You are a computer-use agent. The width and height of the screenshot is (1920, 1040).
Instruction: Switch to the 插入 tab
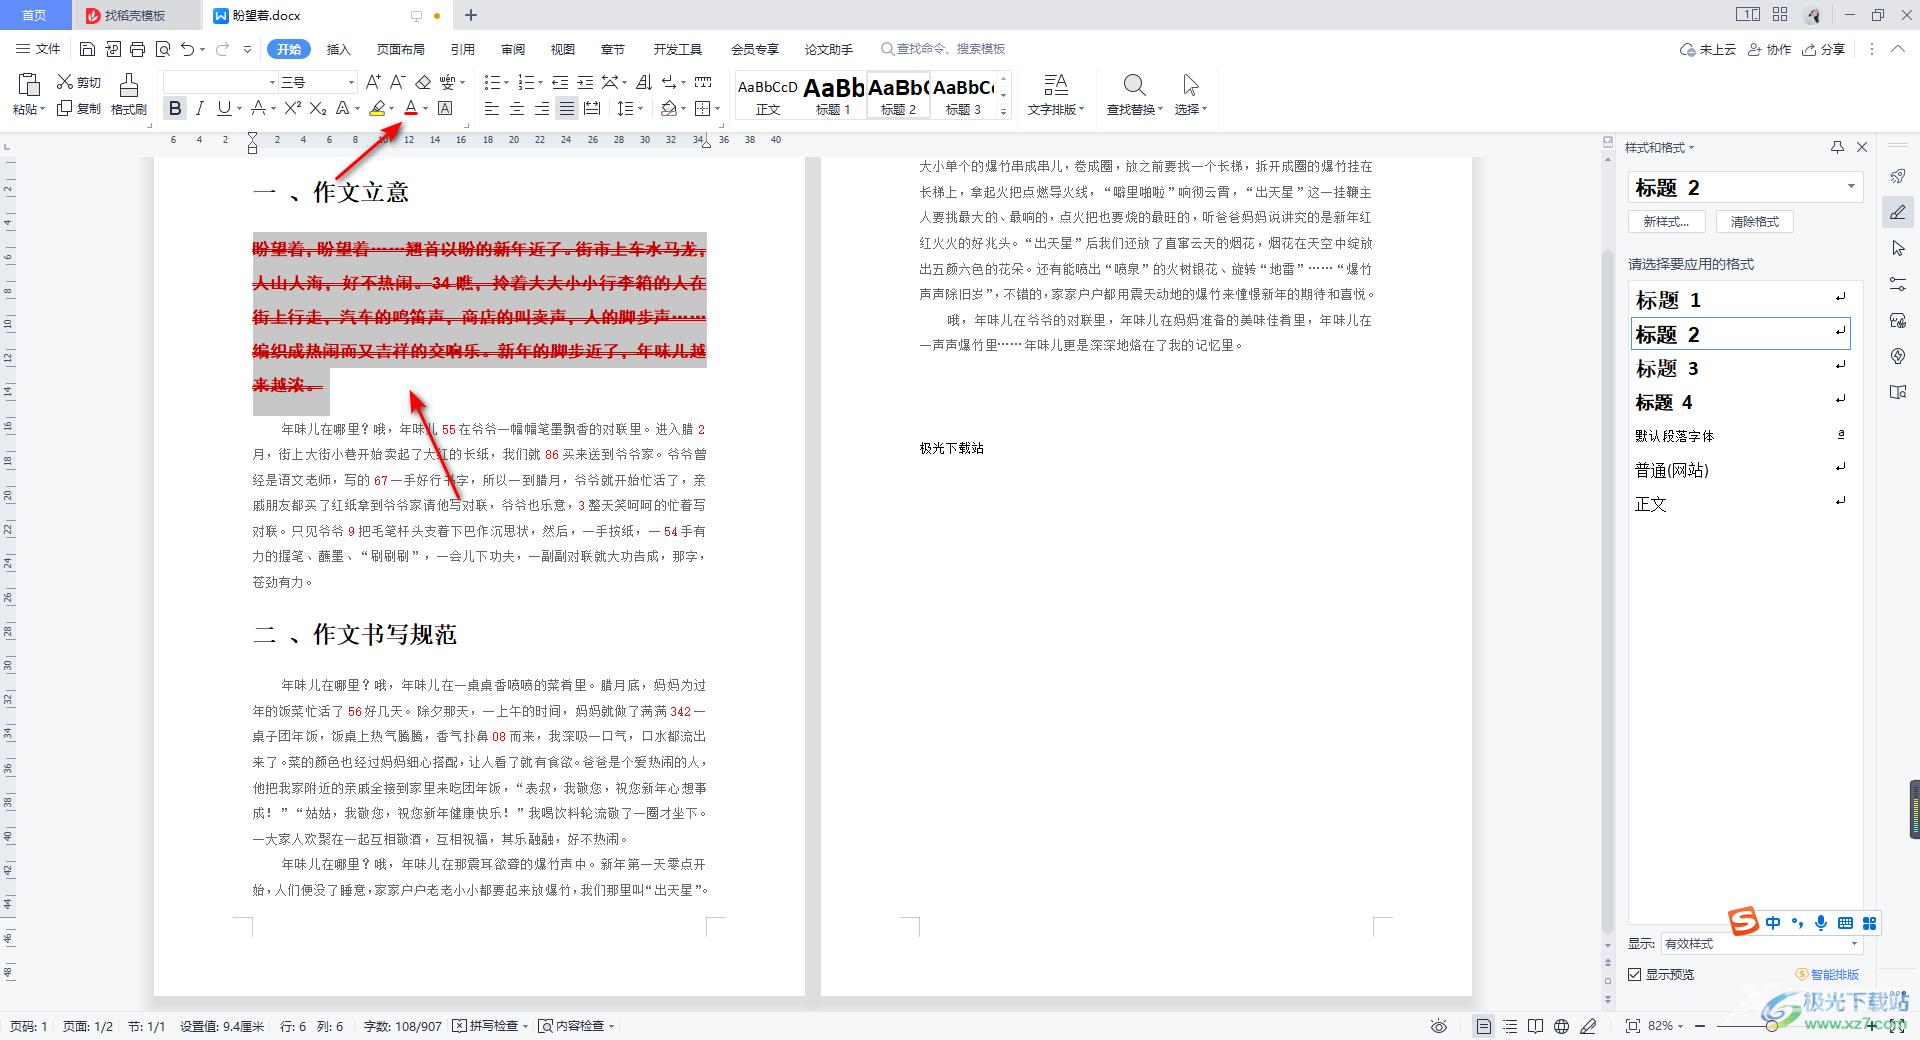click(x=339, y=49)
